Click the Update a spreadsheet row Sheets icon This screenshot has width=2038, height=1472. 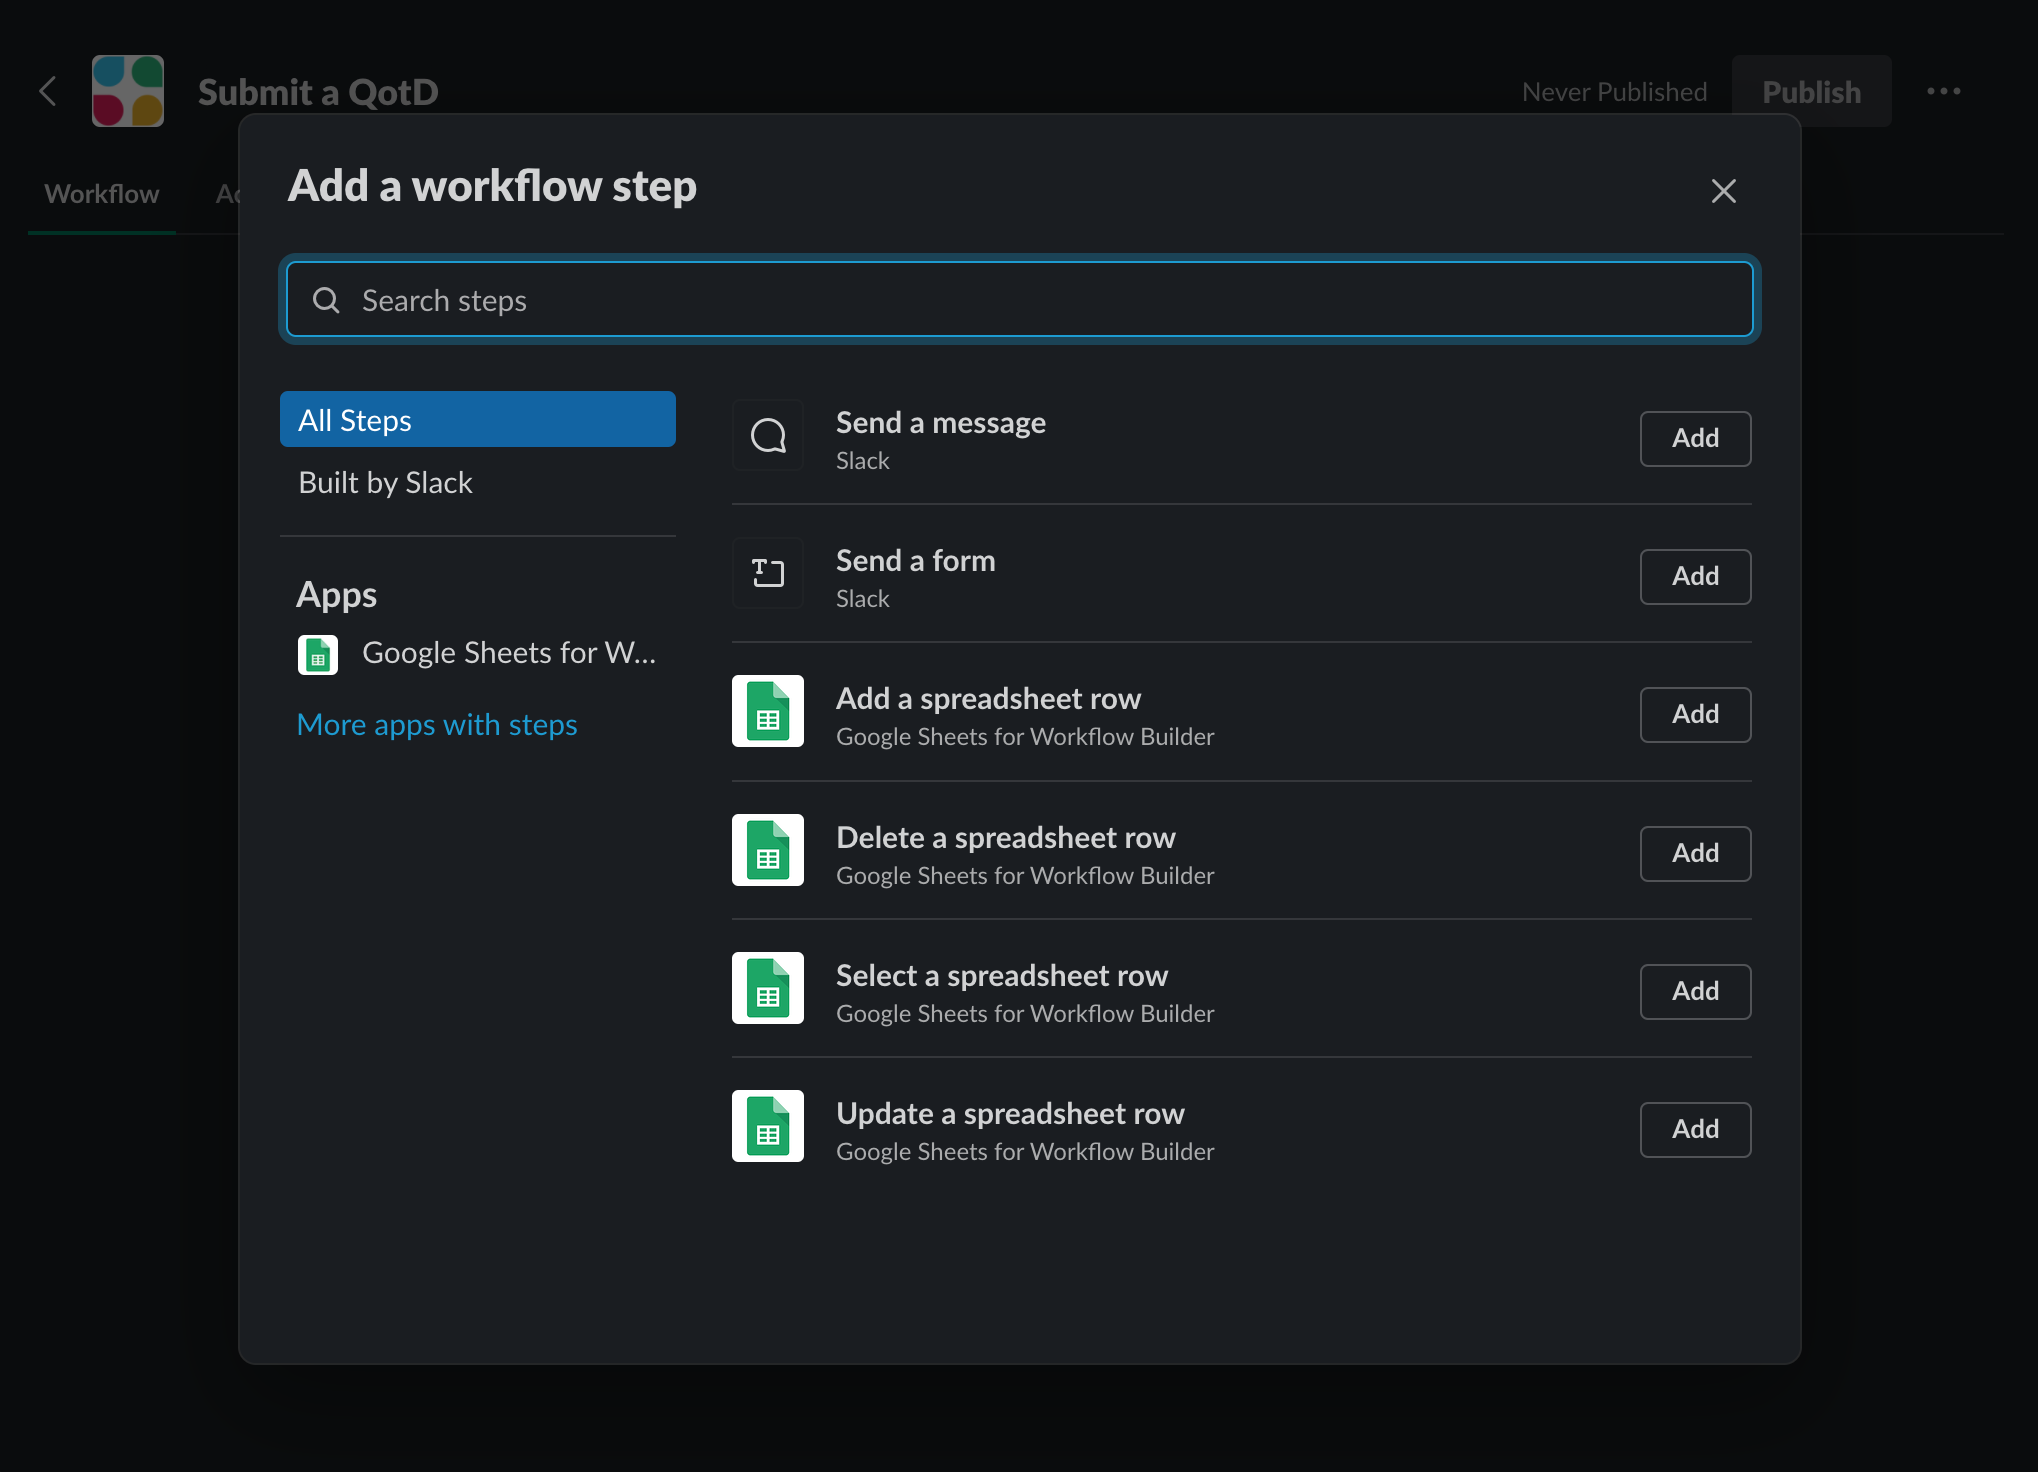[768, 1127]
